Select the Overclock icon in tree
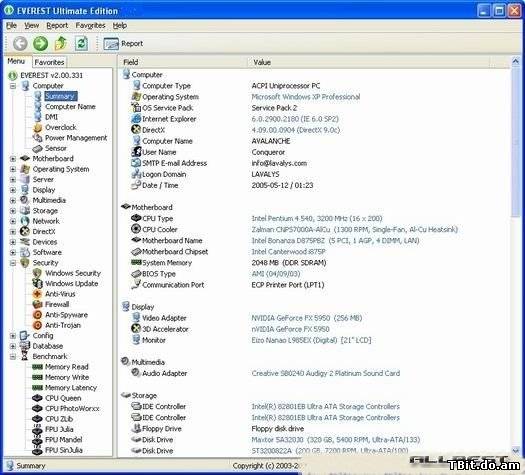 click(x=38, y=128)
